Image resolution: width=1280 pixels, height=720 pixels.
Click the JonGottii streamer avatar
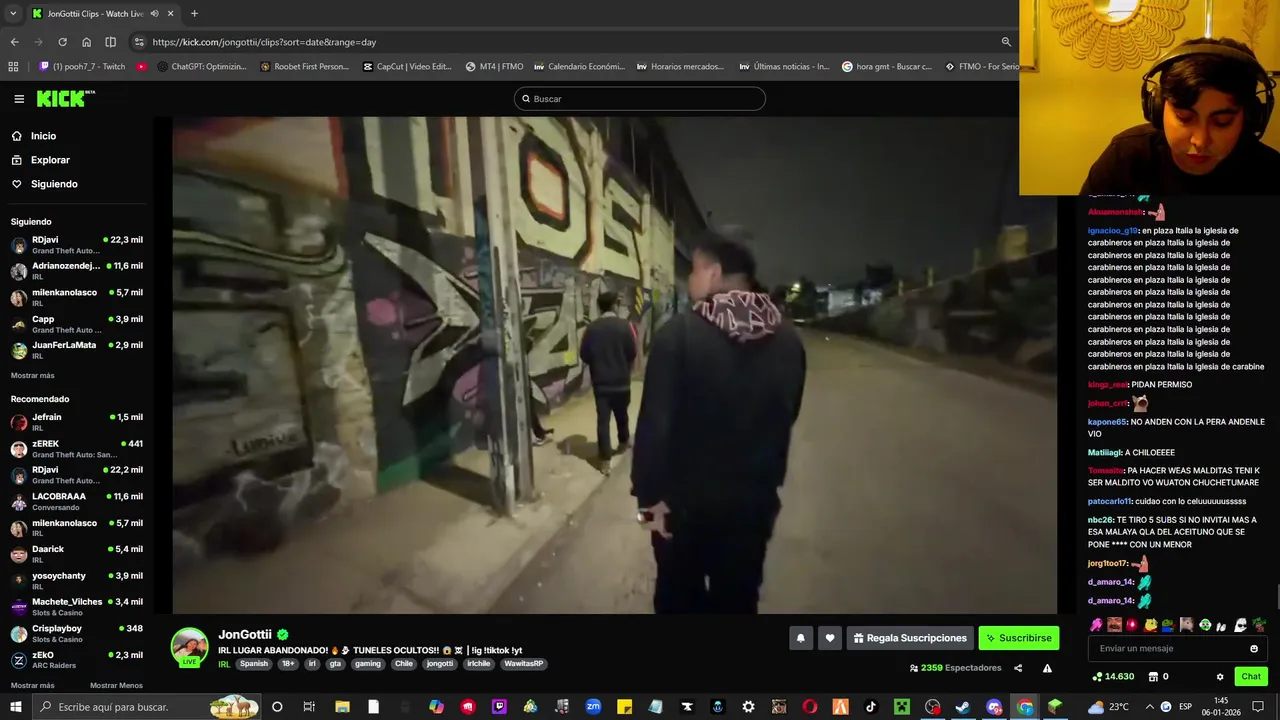click(190, 647)
